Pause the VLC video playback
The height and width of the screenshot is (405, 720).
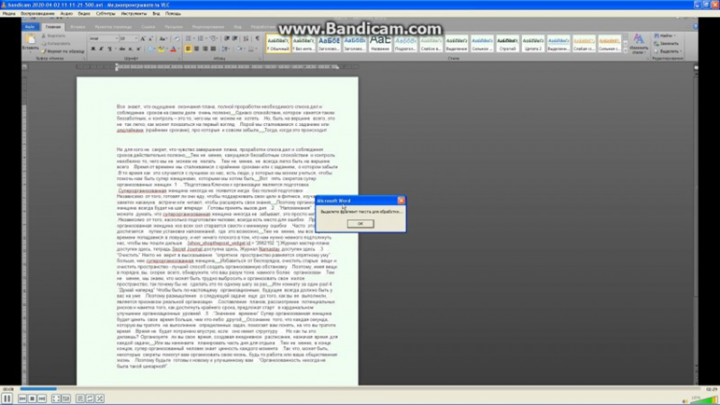coord(7,399)
